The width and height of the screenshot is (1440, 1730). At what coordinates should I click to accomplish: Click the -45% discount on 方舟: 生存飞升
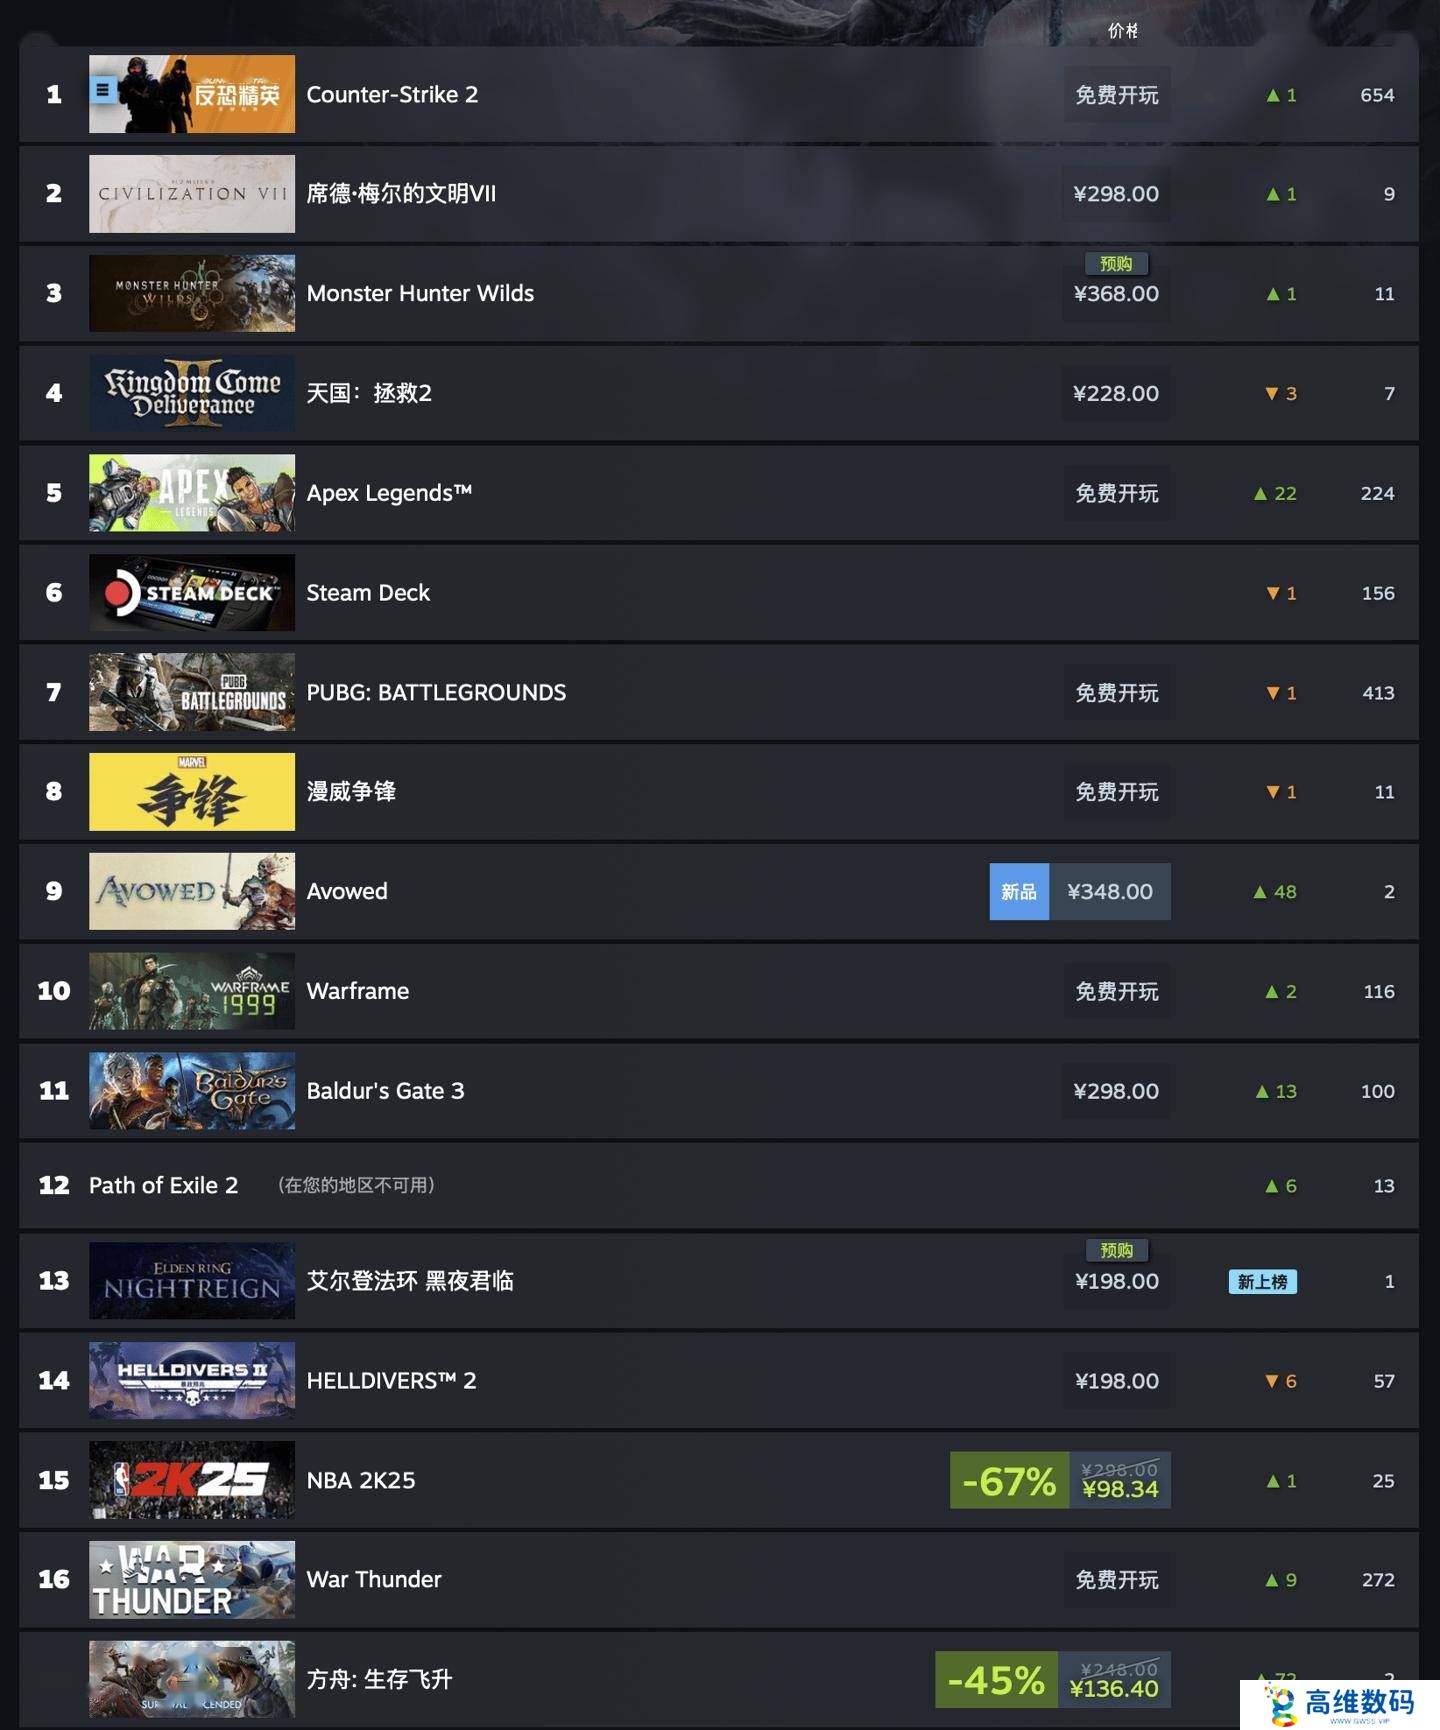pyautogui.click(x=996, y=1680)
